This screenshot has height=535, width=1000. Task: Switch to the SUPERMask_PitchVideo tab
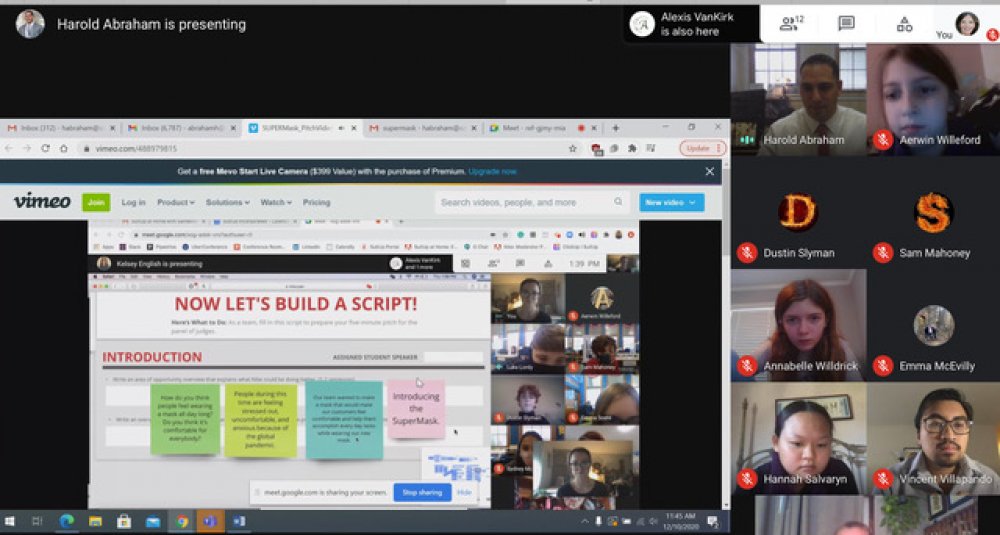pyautogui.click(x=294, y=128)
